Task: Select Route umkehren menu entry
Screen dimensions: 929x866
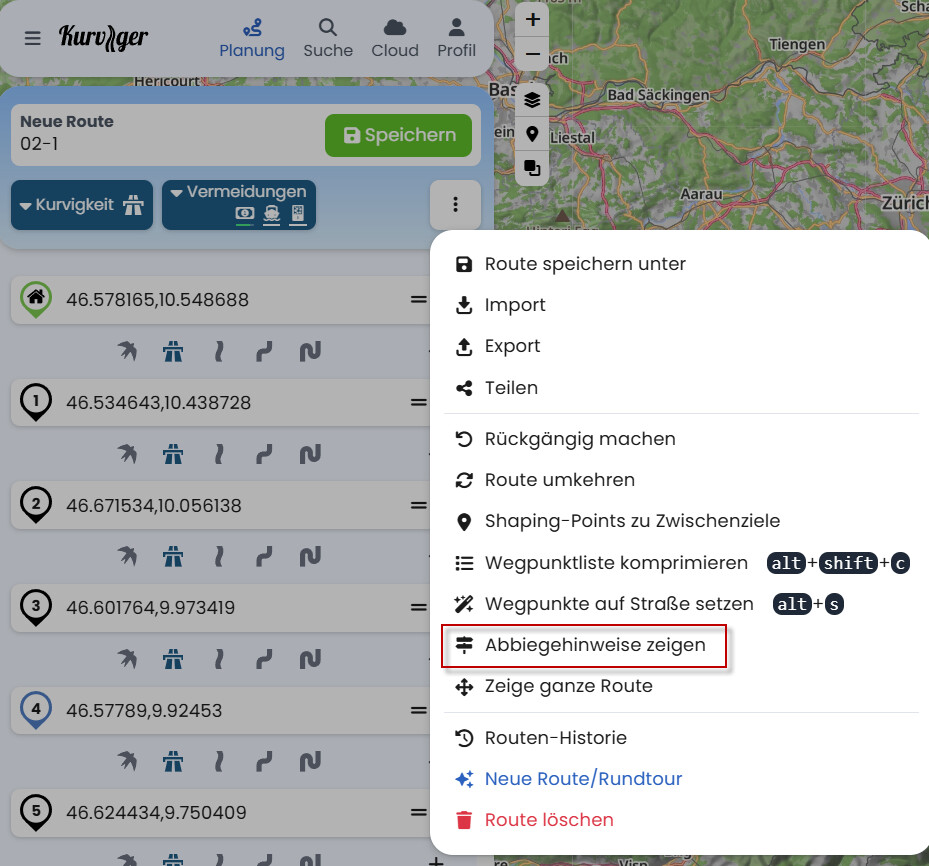Action: point(559,480)
